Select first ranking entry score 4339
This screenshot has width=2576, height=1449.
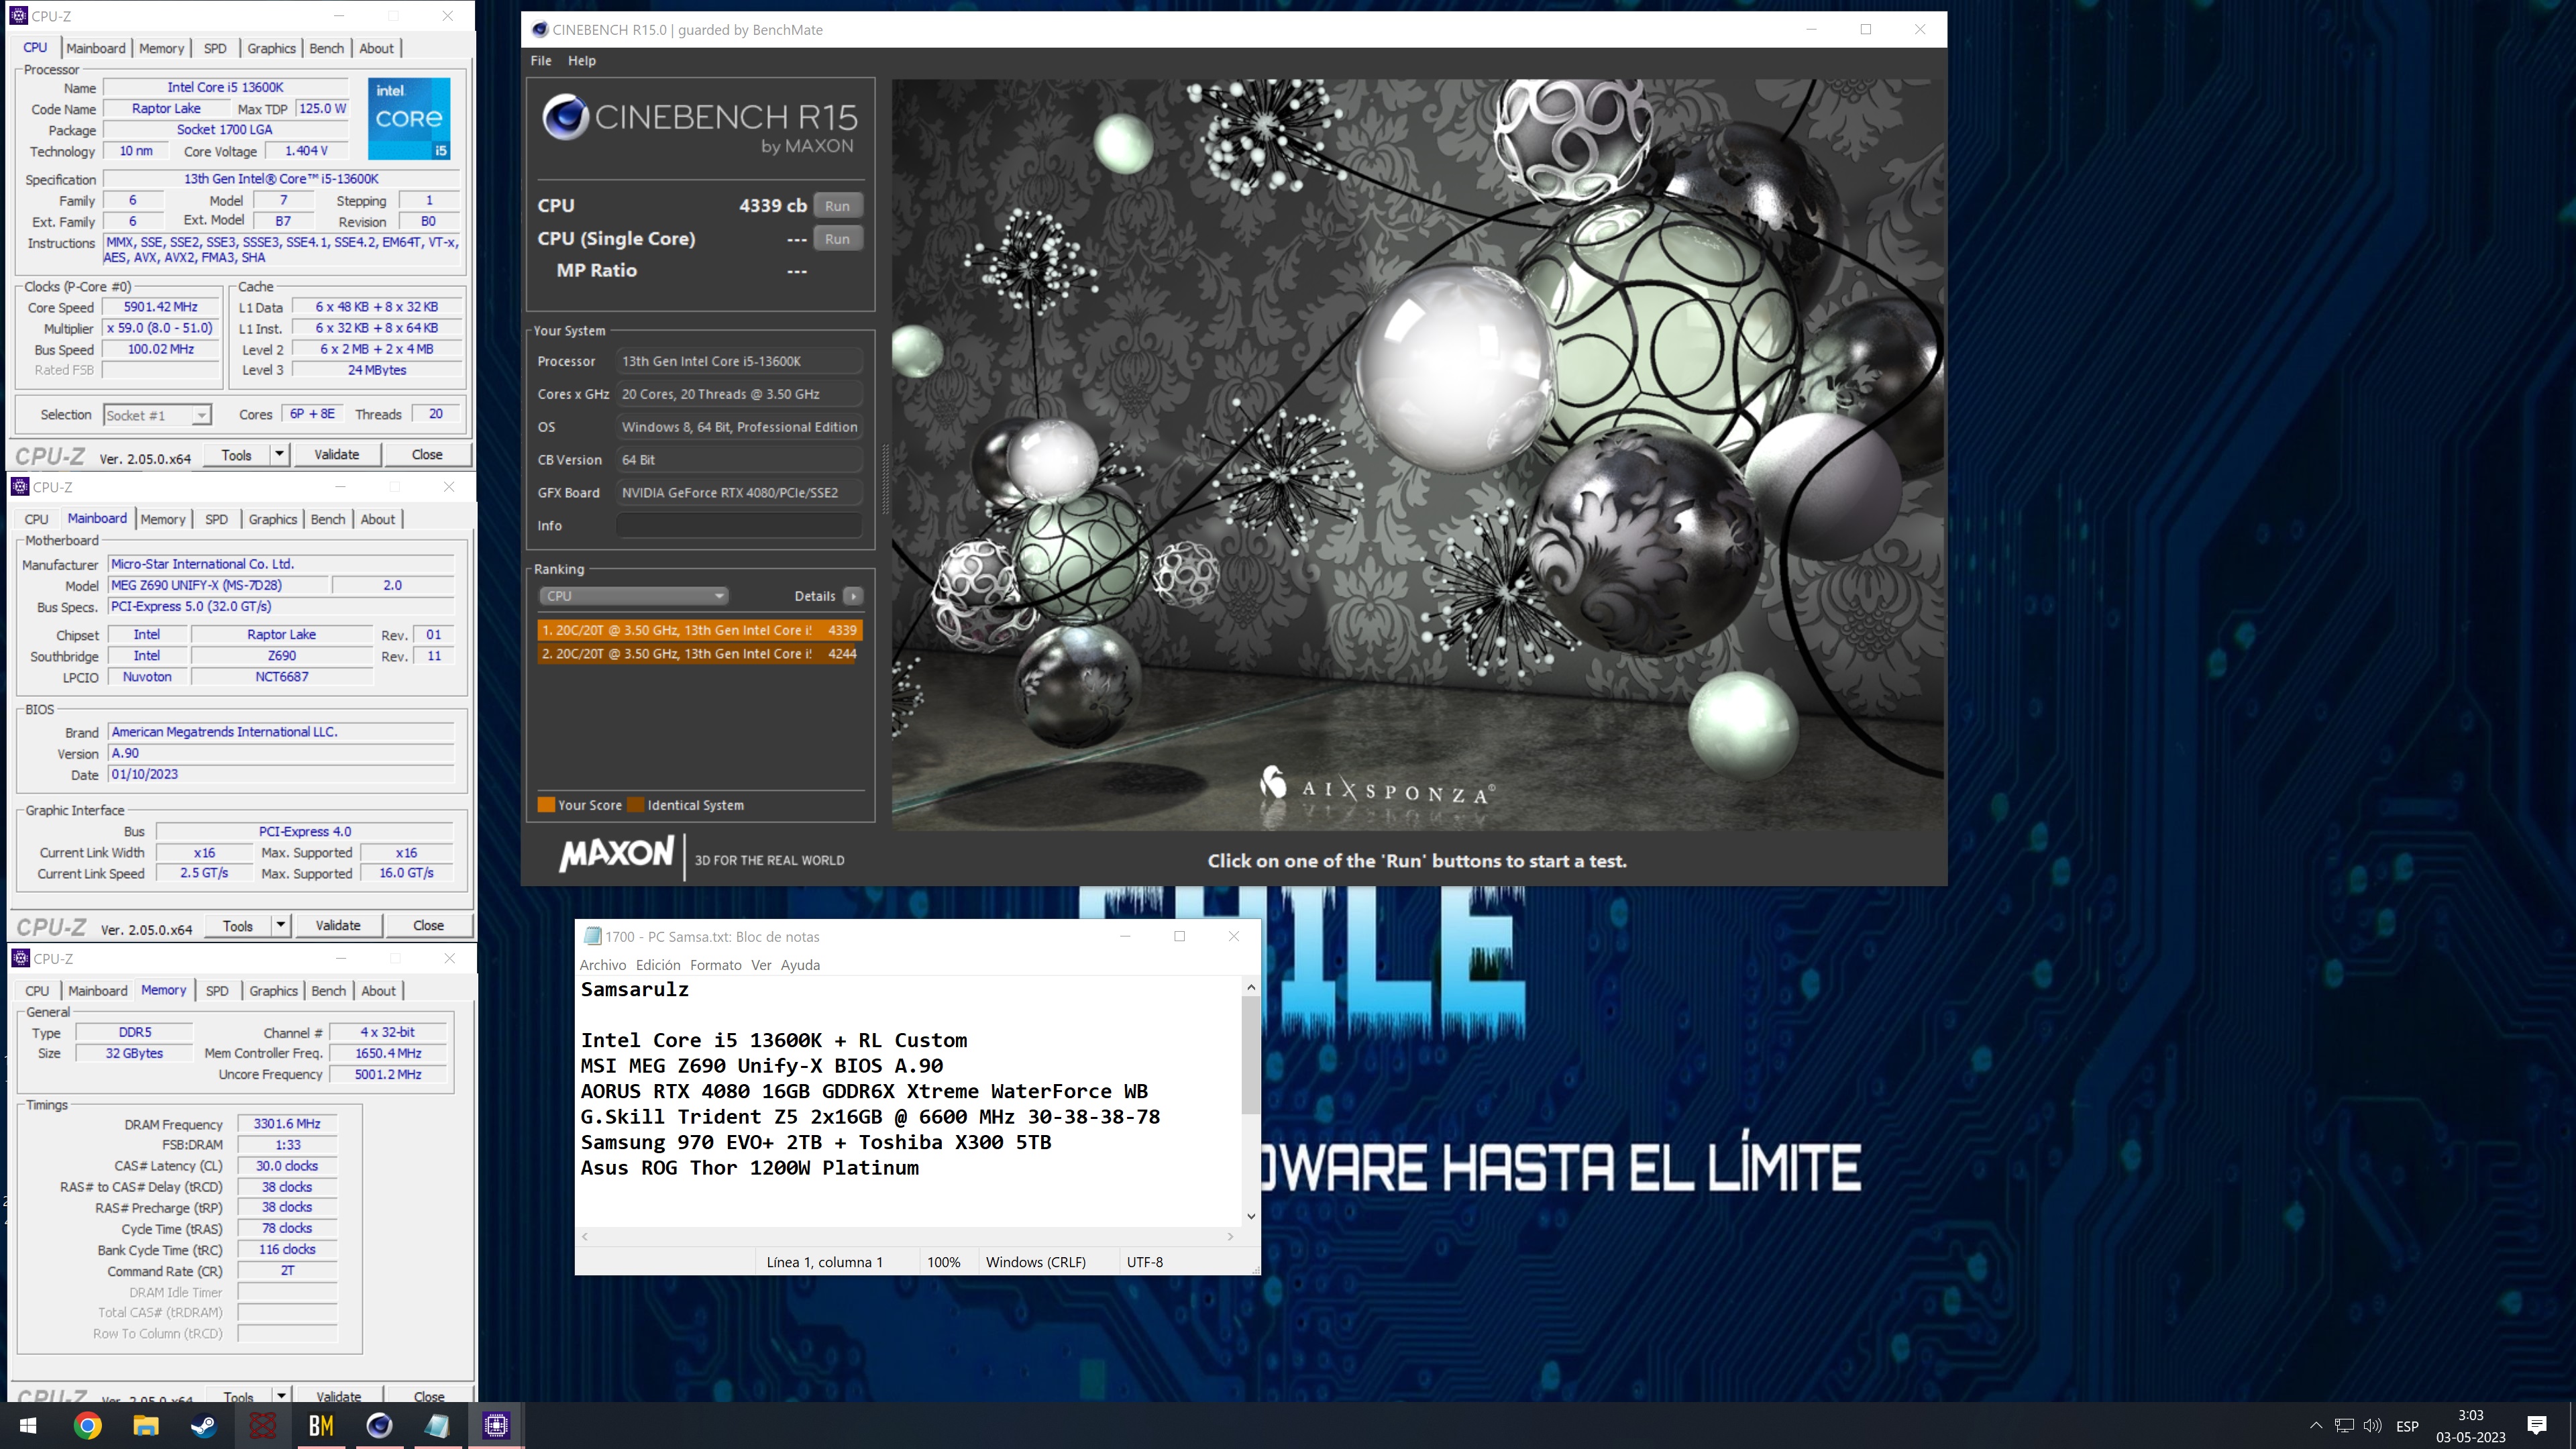click(699, 630)
